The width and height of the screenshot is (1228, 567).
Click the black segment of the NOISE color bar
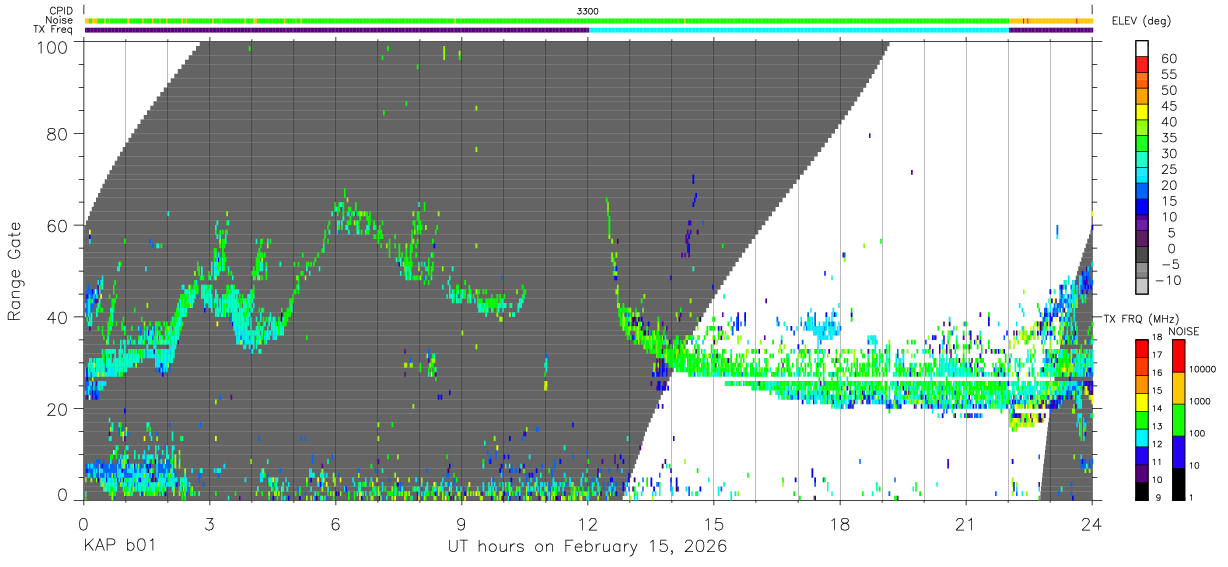(x=1178, y=482)
